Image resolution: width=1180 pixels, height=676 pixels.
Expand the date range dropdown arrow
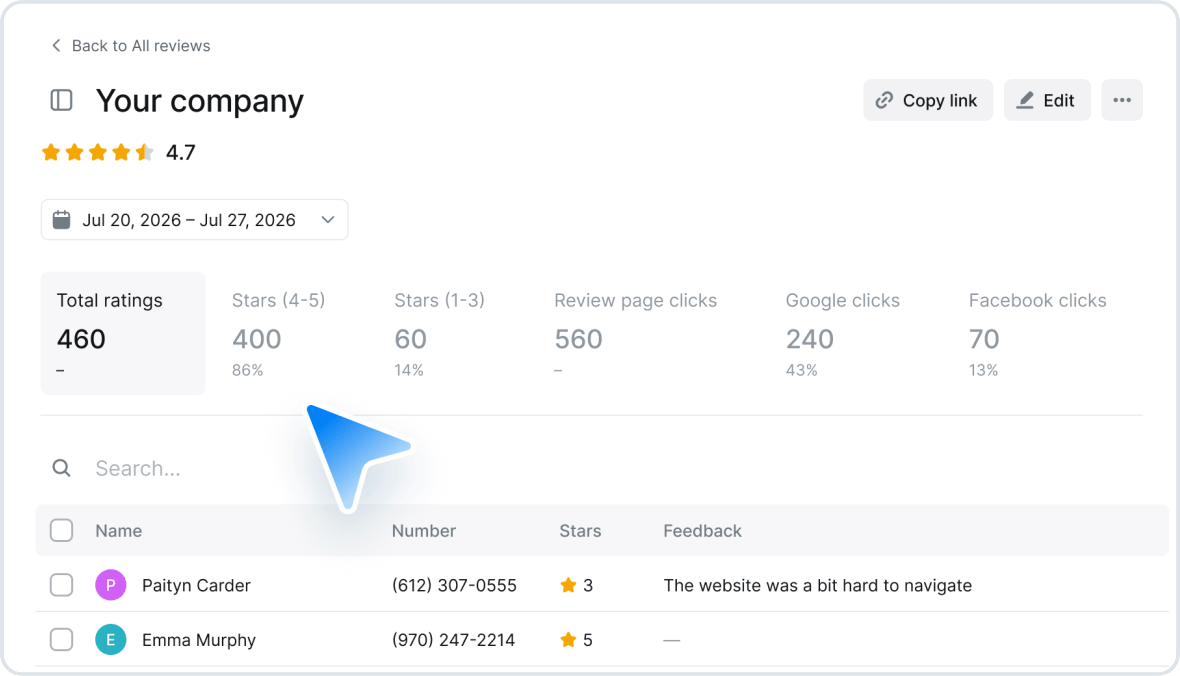tap(327, 220)
